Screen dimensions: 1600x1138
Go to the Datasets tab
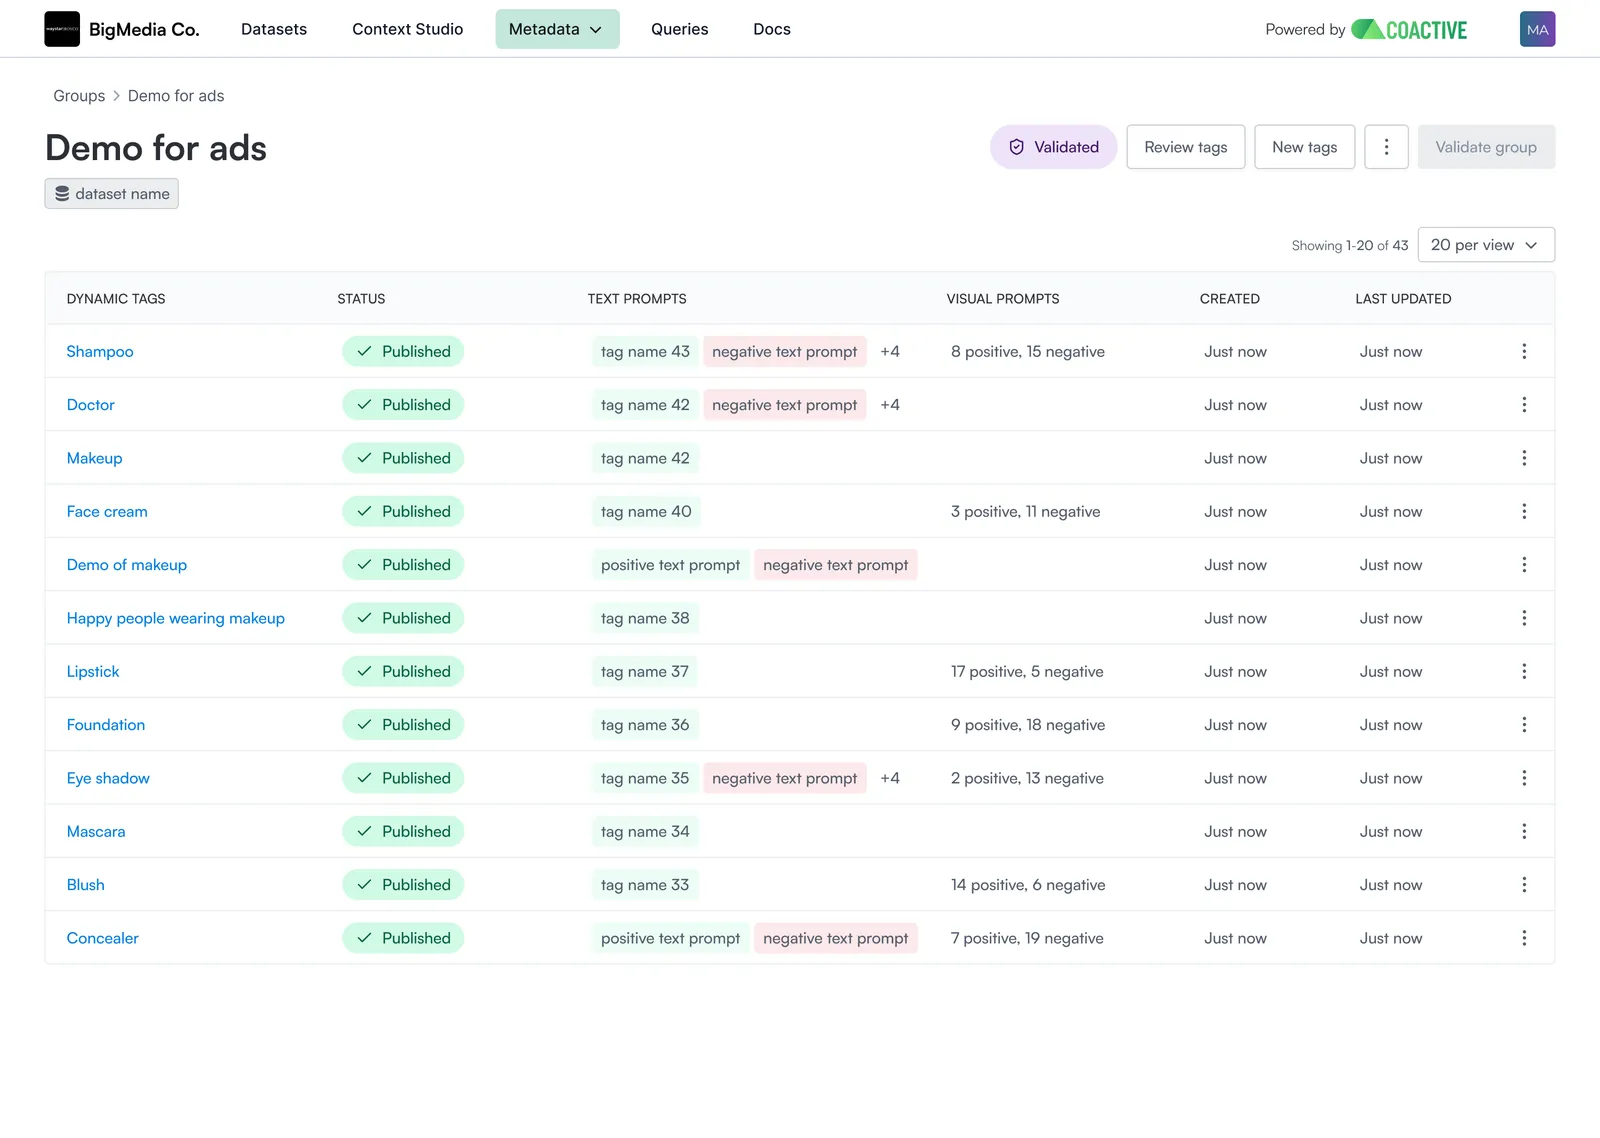click(274, 29)
